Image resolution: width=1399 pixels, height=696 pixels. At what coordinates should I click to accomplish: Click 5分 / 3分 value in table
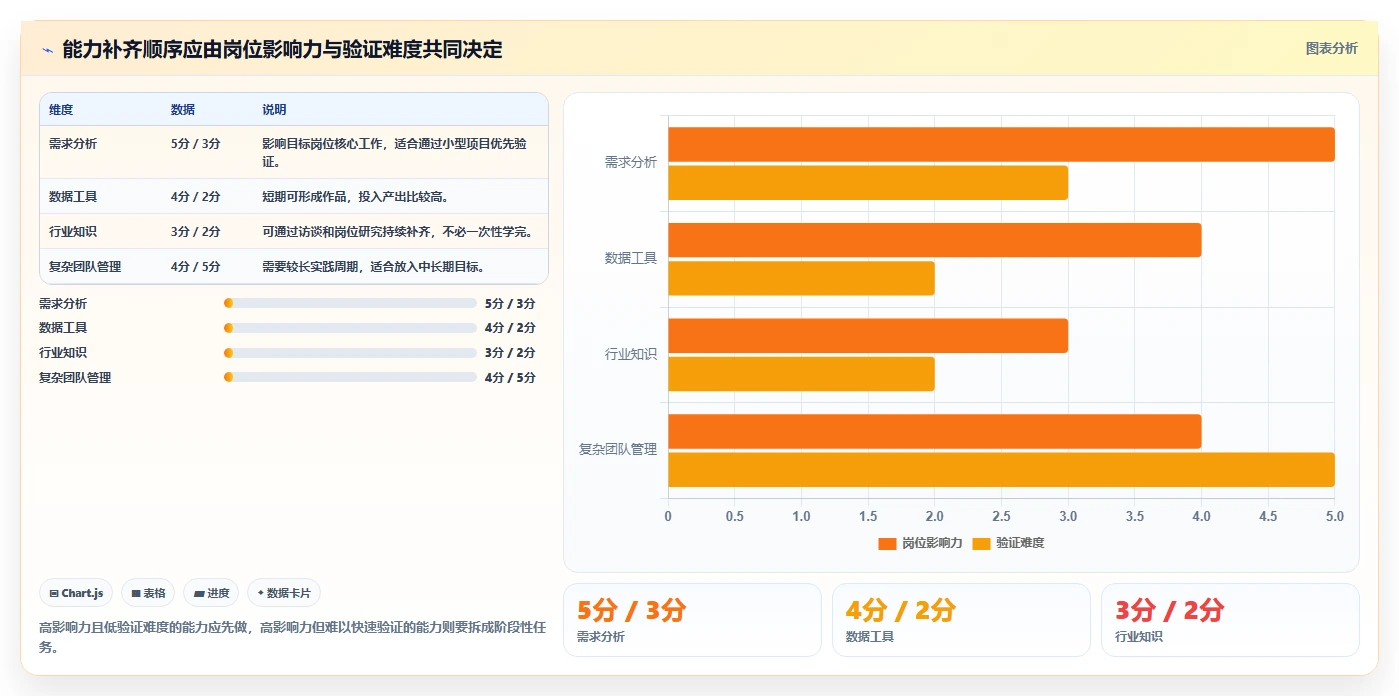(196, 143)
